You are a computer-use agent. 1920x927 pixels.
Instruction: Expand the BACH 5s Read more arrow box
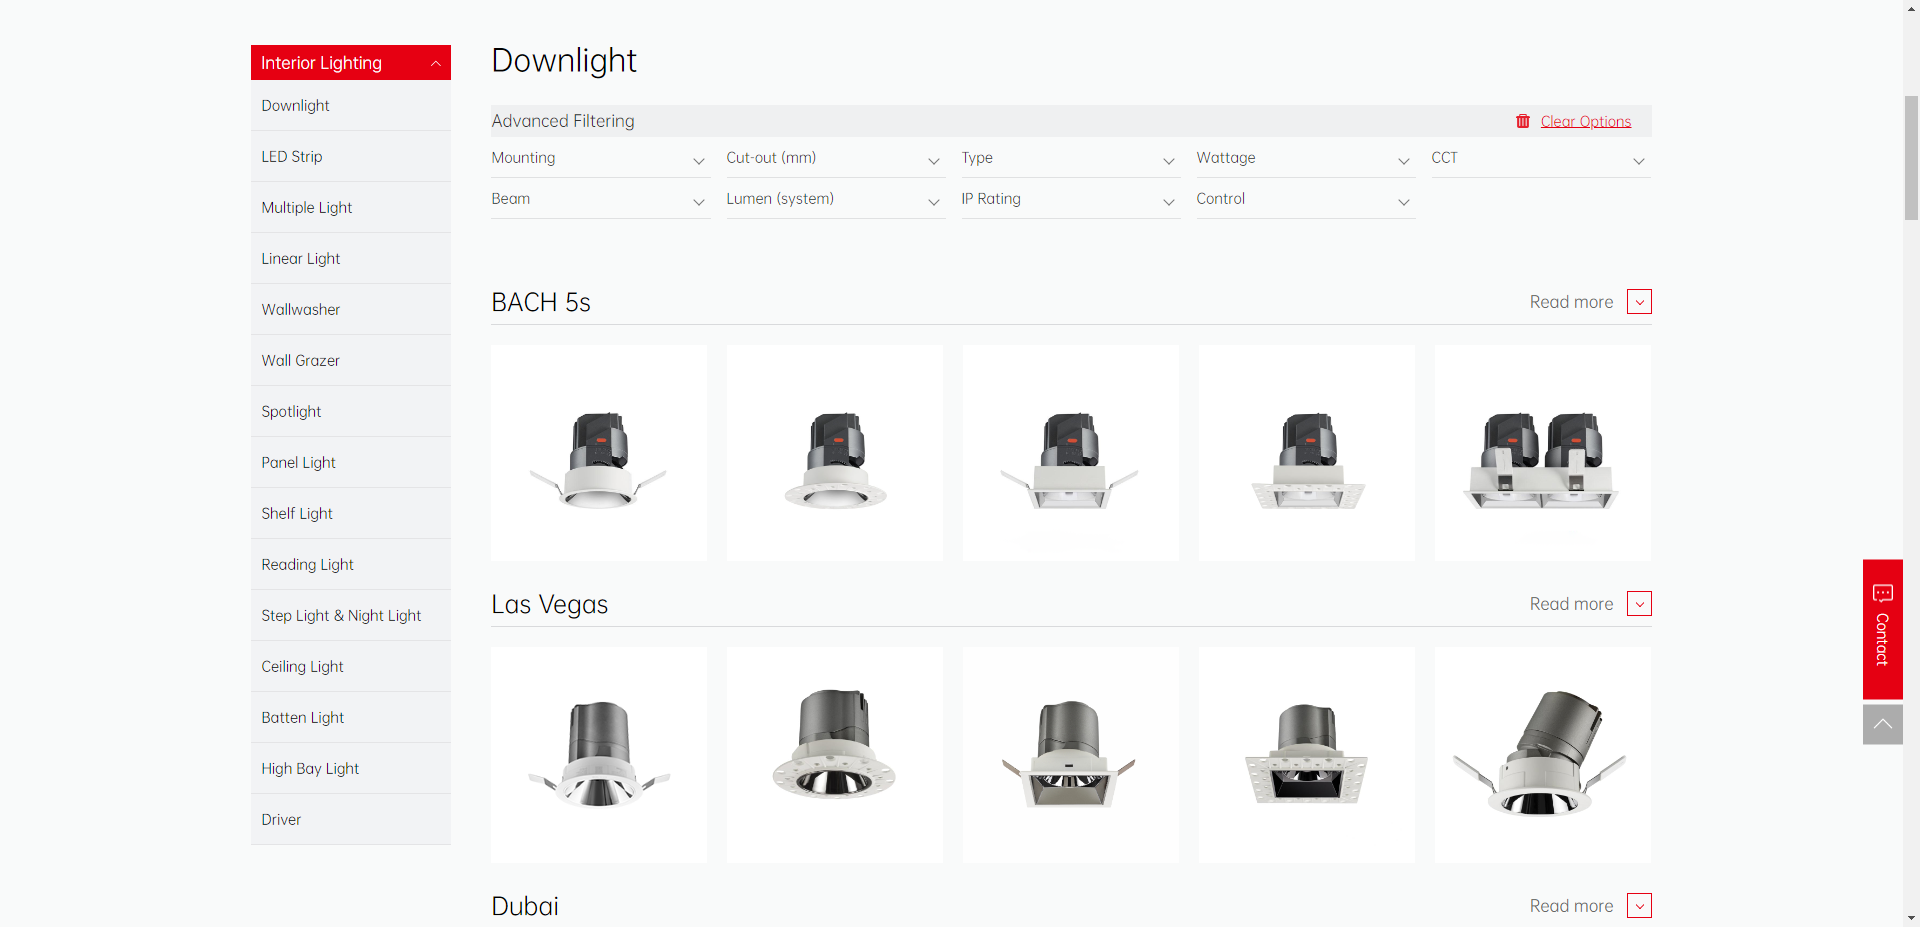pos(1639,302)
